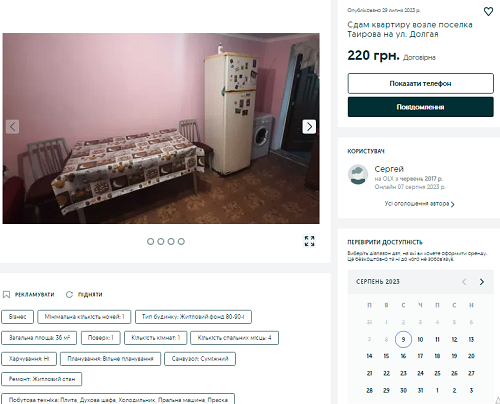The image size is (500, 404).
Task: Go to next calendar month
Action: point(482,282)
